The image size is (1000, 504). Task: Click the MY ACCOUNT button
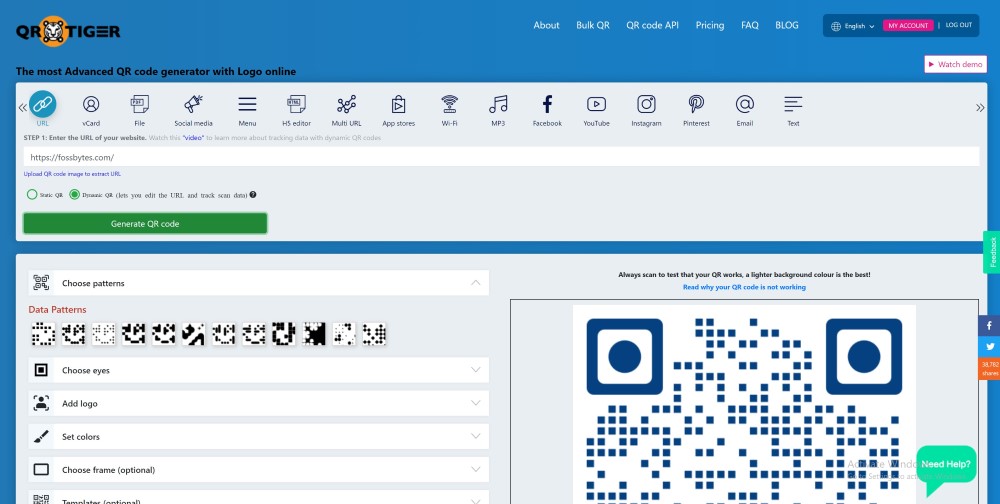[908, 26]
